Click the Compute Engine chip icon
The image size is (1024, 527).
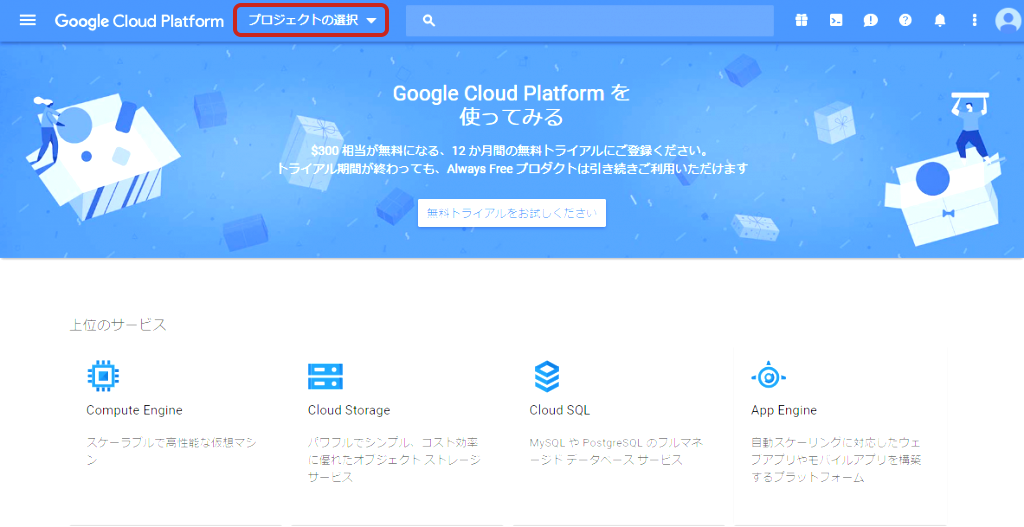[103, 376]
